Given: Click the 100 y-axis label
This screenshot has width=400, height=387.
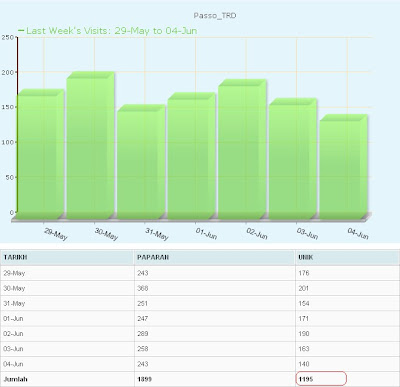Looking at the screenshot, I should coord(7,142).
